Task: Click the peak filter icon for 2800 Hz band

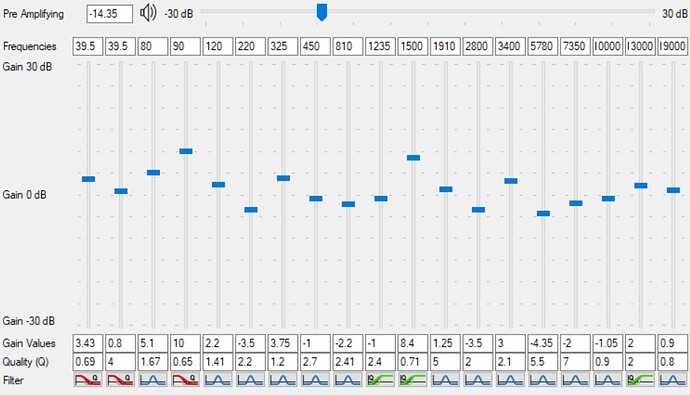Action: [x=478, y=380]
